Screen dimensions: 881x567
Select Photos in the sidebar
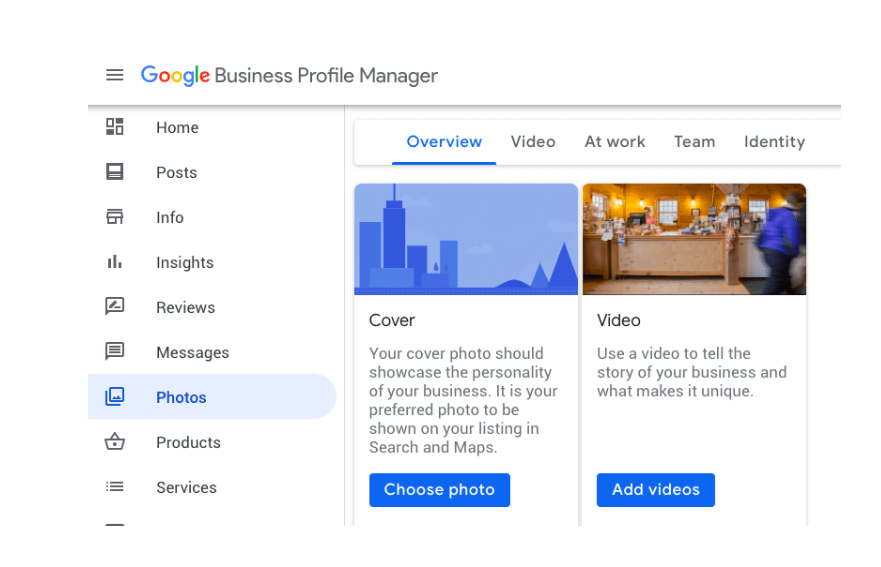tap(212, 397)
